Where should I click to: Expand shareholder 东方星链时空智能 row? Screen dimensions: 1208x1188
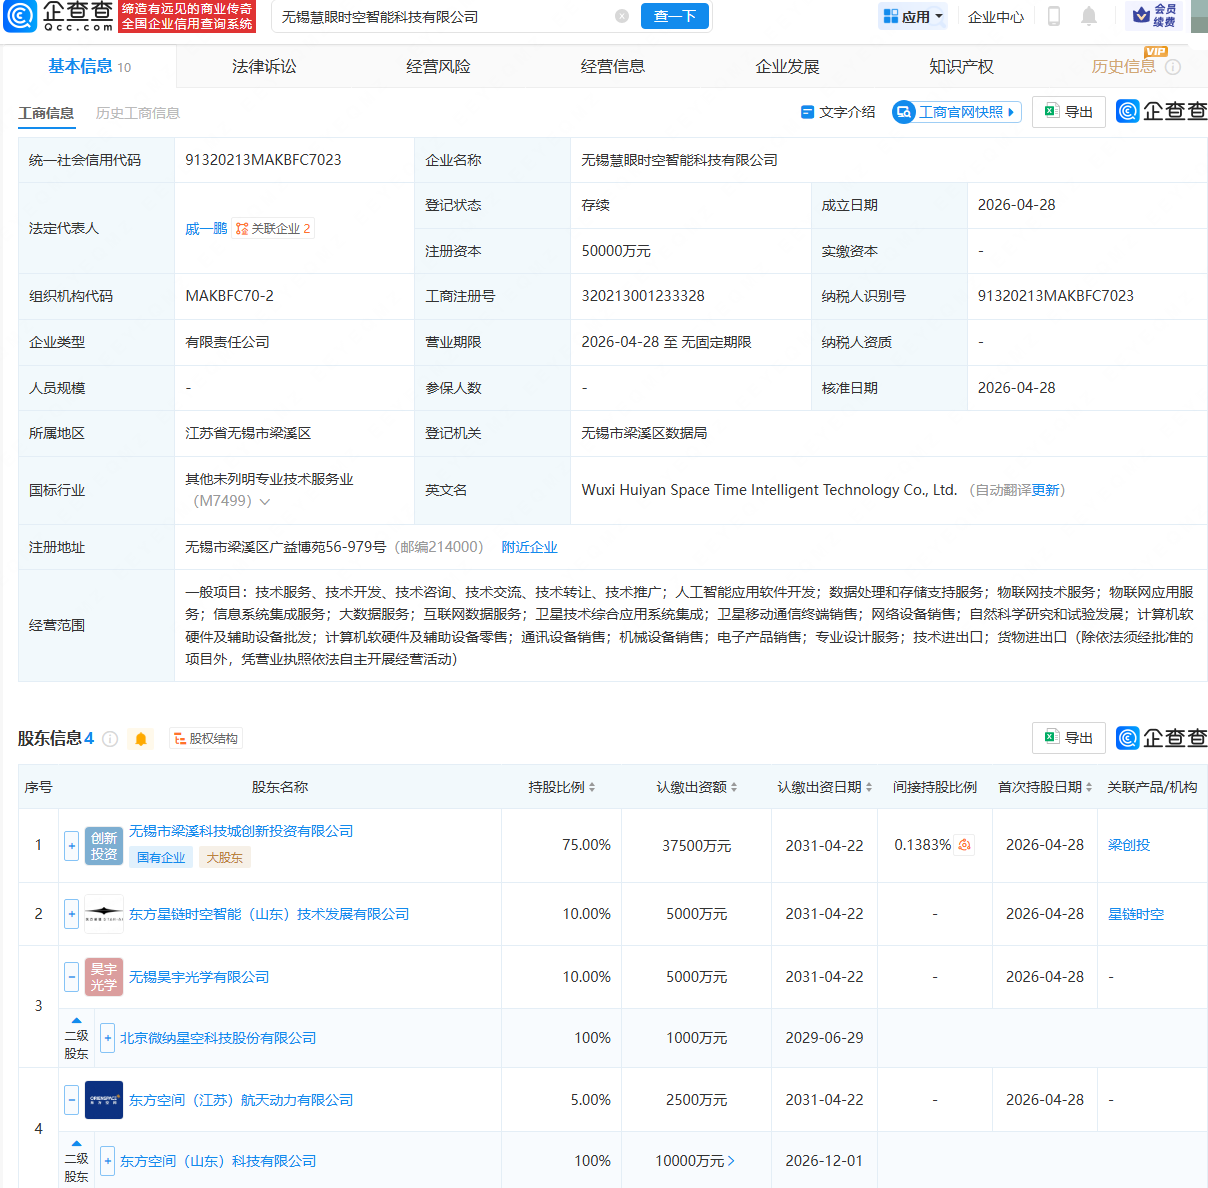pos(72,914)
